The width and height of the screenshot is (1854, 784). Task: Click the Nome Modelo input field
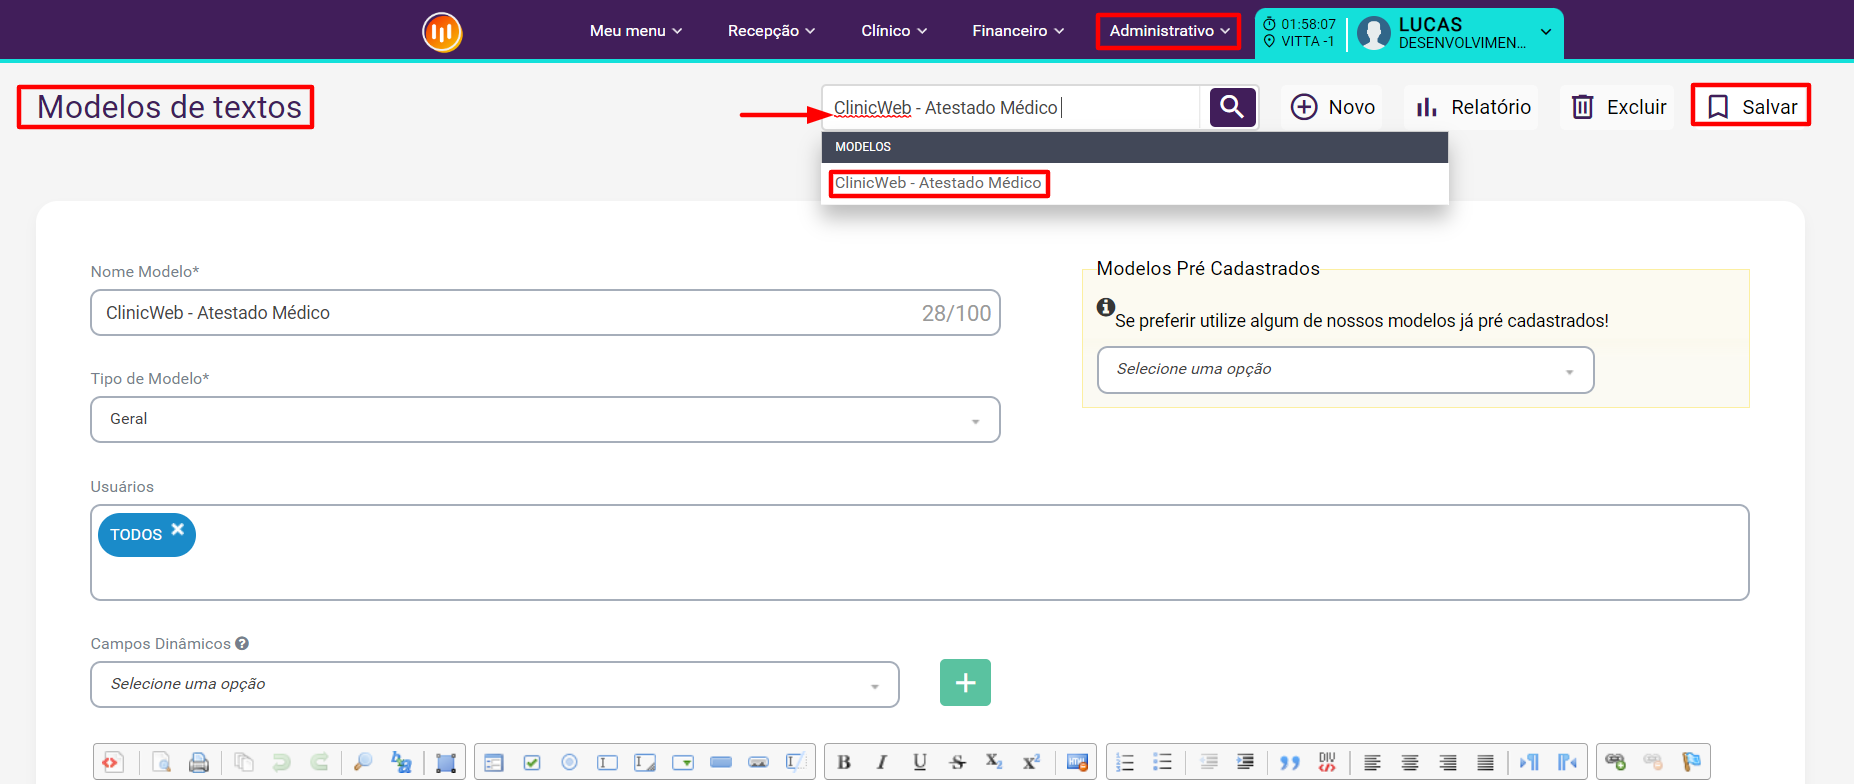(x=545, y=313)
